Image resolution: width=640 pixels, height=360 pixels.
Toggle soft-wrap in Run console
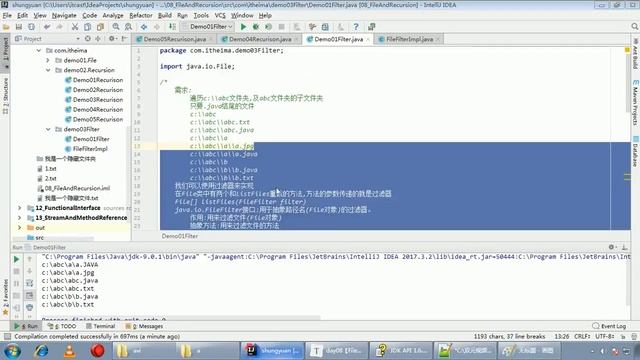tap(29, 283)
